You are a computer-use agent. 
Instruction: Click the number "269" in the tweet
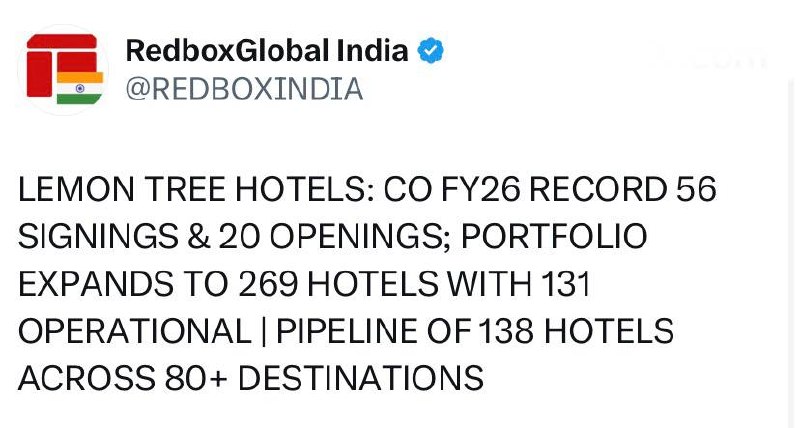269,284
